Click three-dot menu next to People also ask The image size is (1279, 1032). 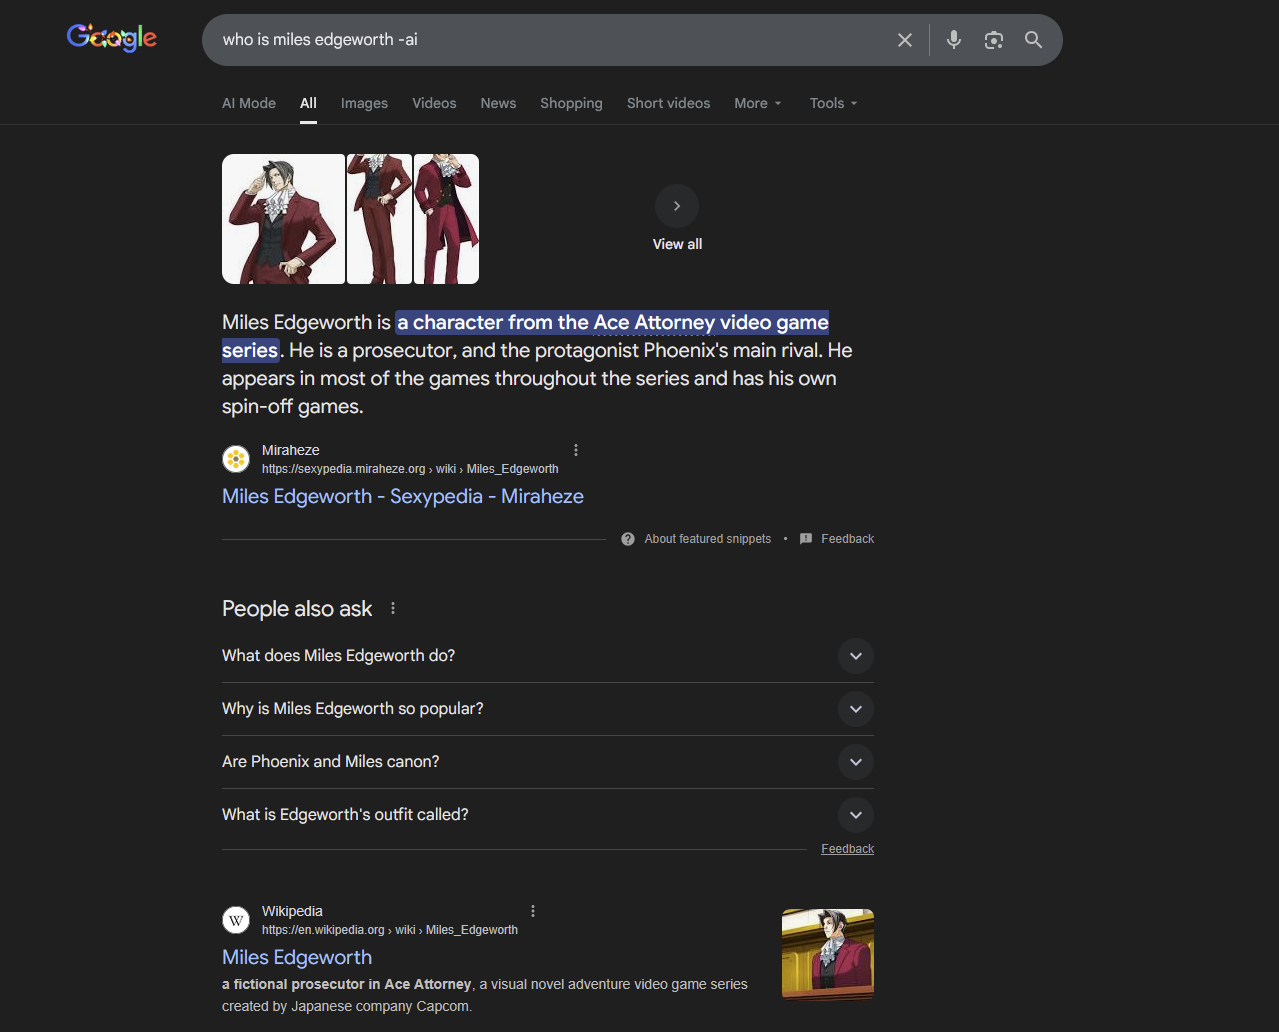393,609
